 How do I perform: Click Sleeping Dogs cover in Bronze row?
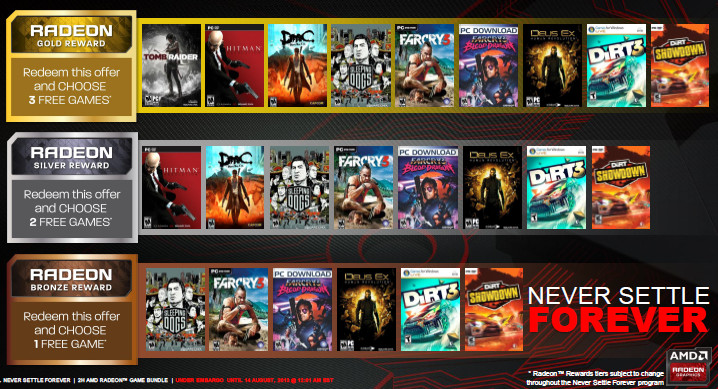click(175, 310)
